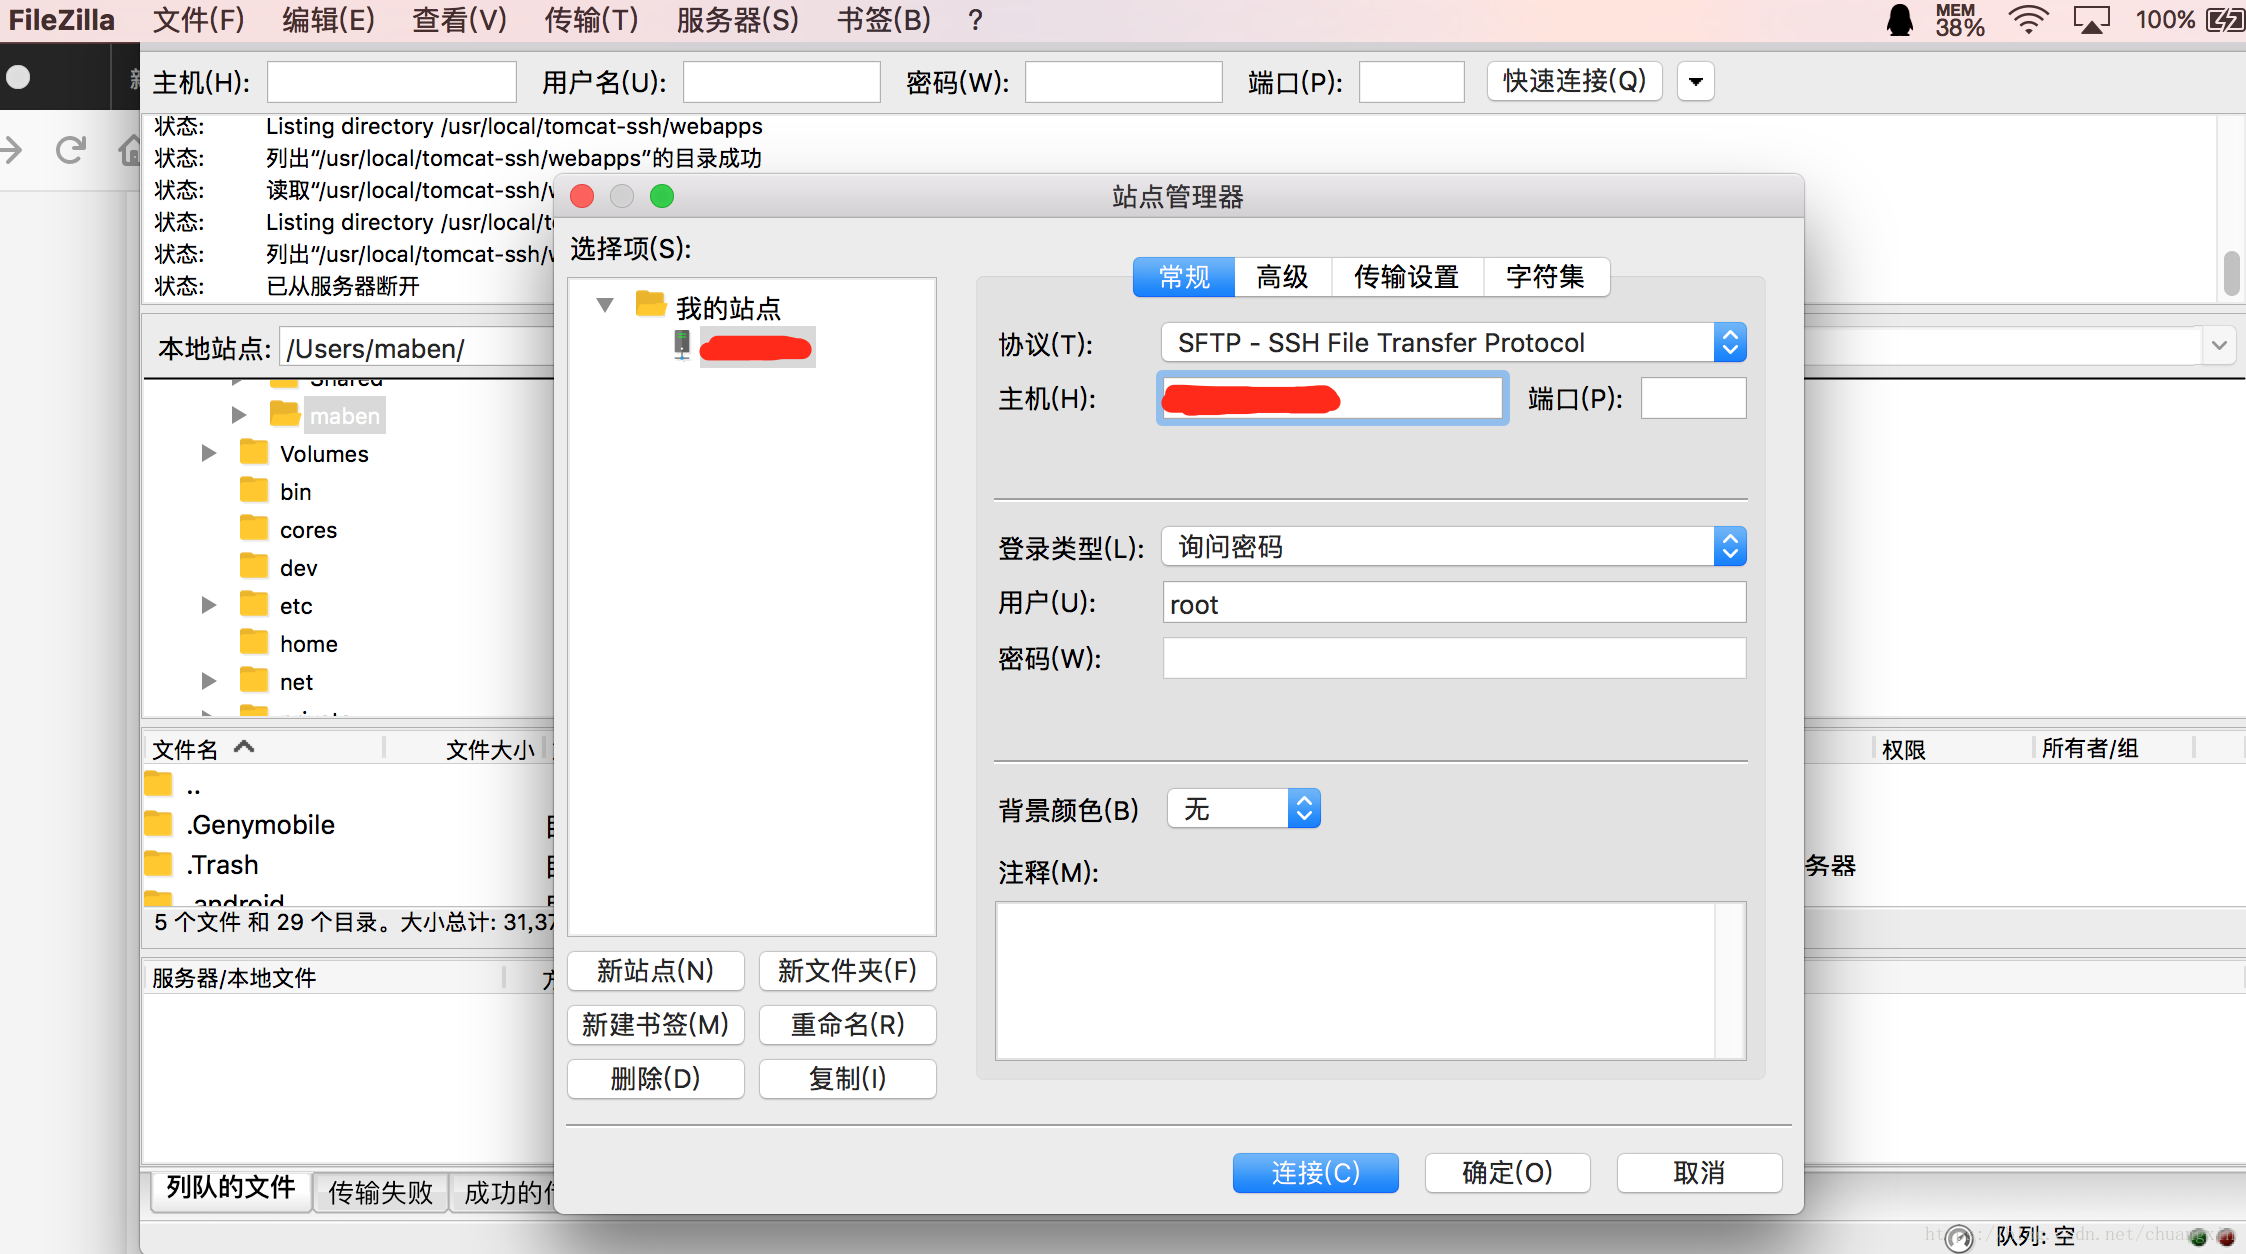Click the quick connect 主机(H) field
Viewport: 2246px width, 1254px height.
tap(392, 82)
